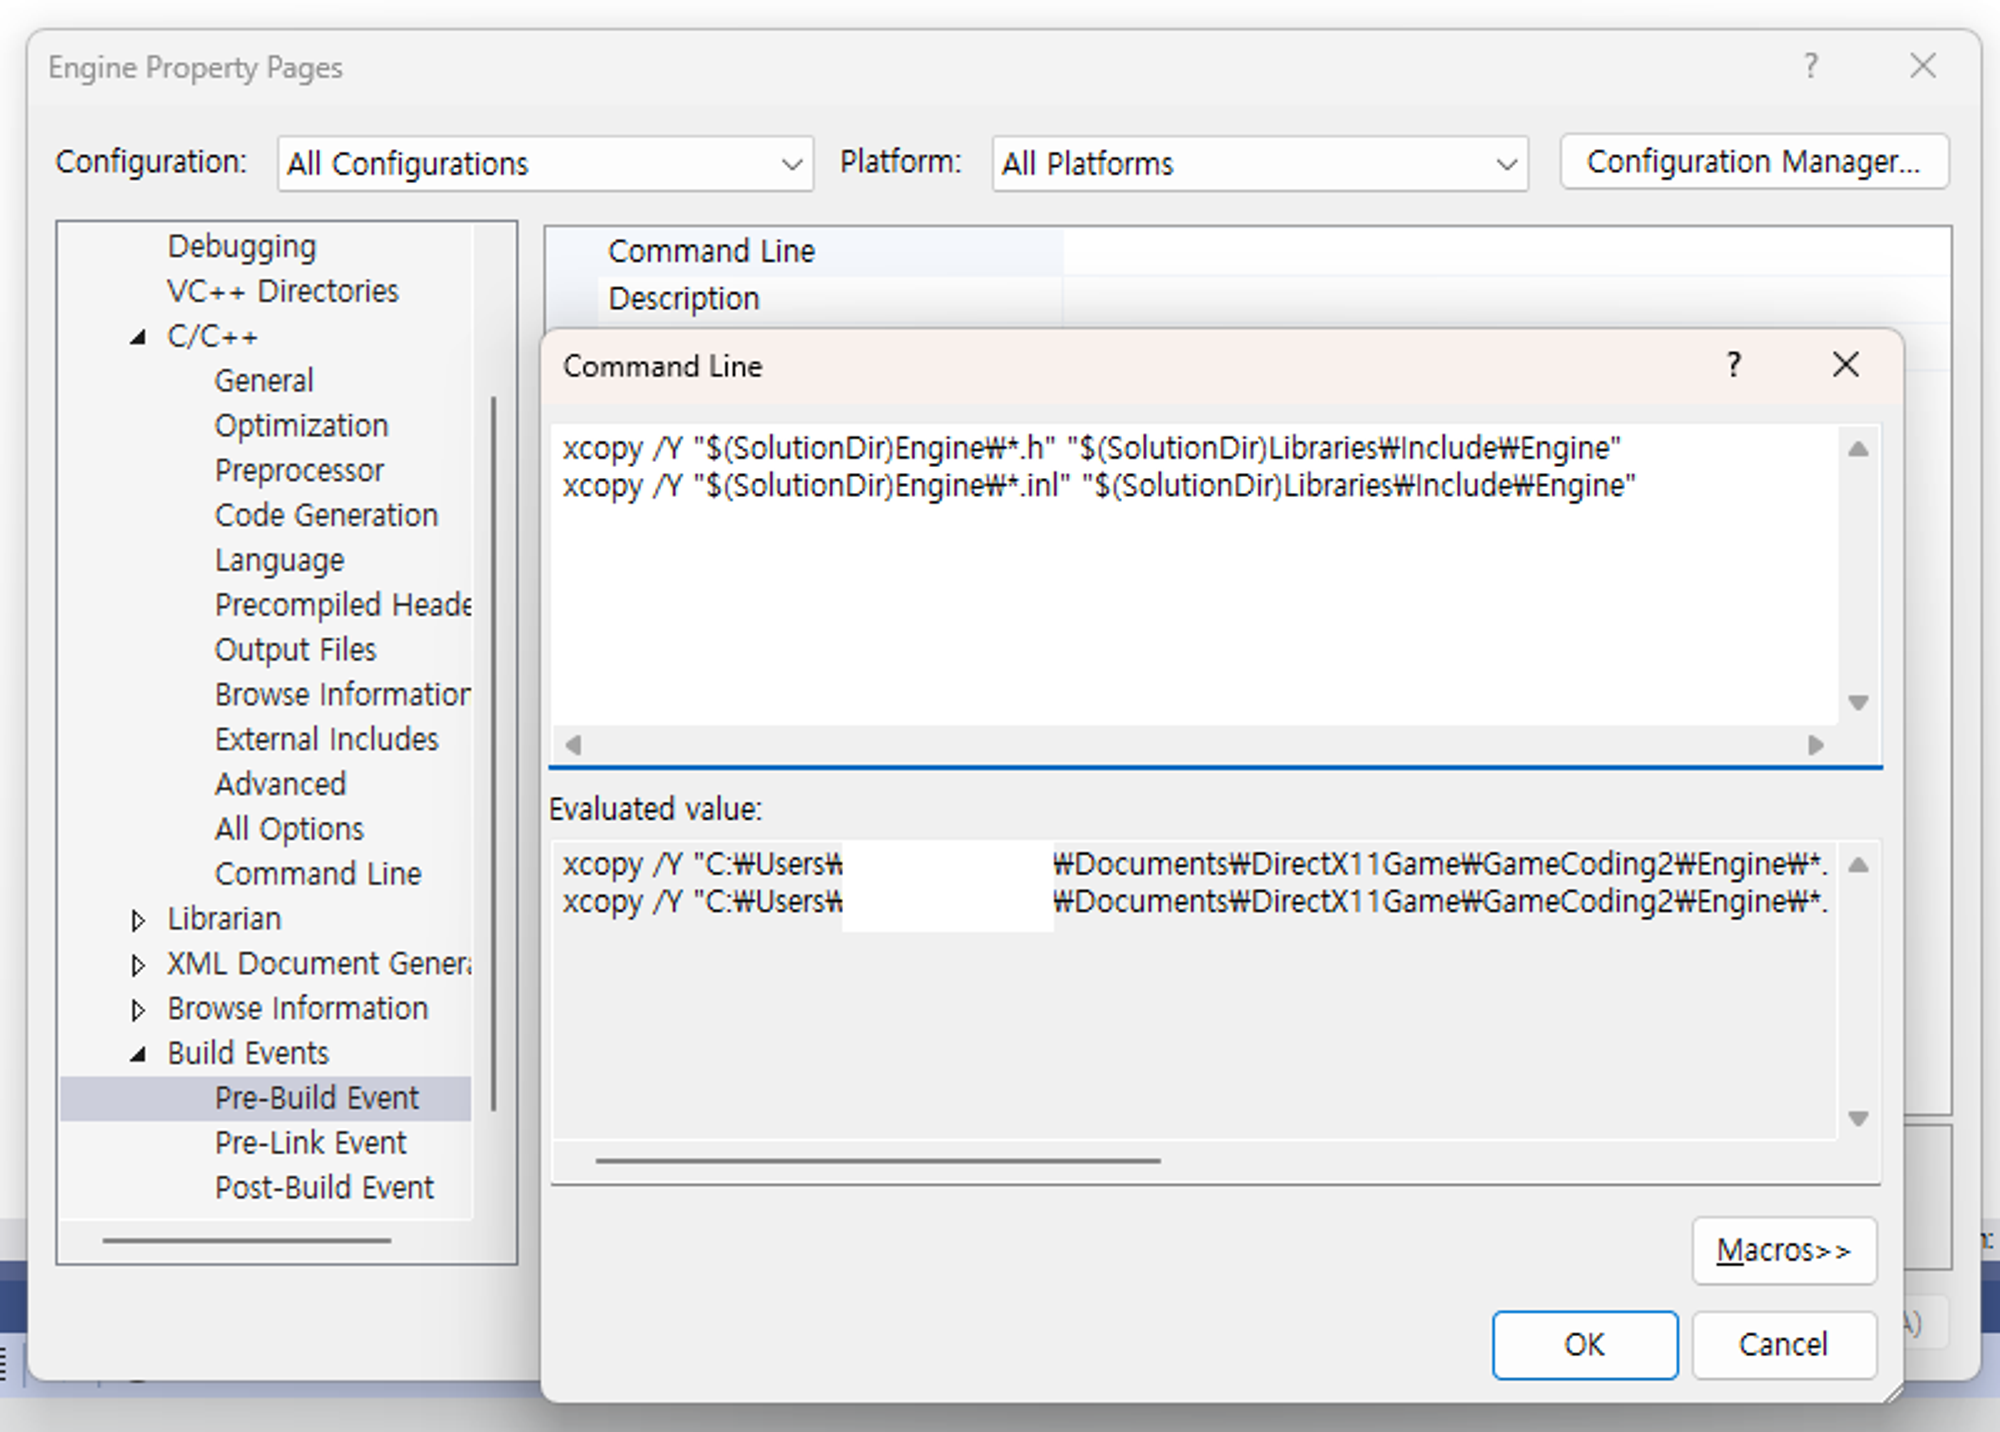Viewport: 2000px width, 1432px height.
Task: Click the Evaluated value horizontal scrollbar
Action: tap(877, 1161)
